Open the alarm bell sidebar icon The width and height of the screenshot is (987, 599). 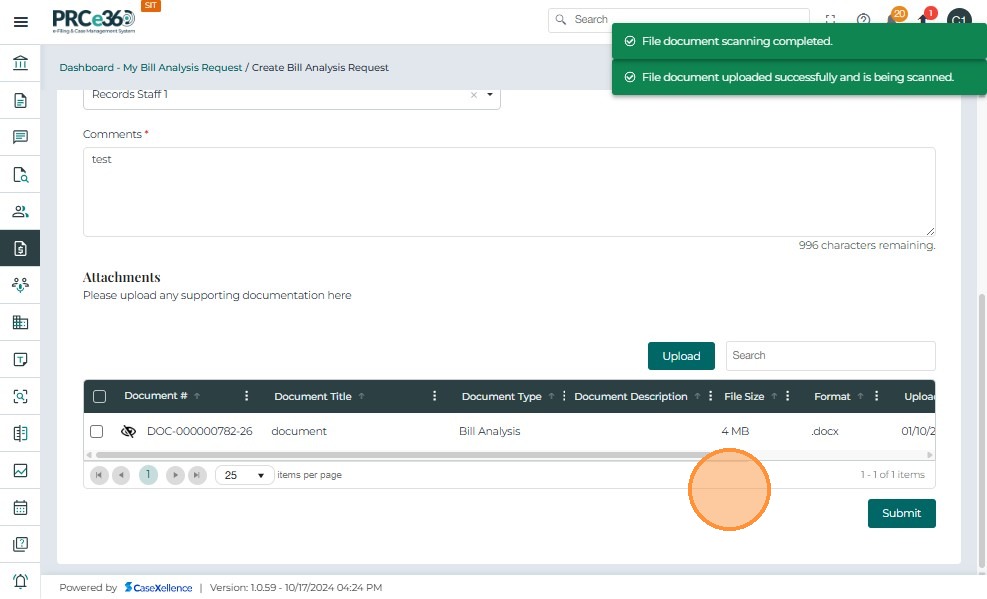(x=20, y=581)
